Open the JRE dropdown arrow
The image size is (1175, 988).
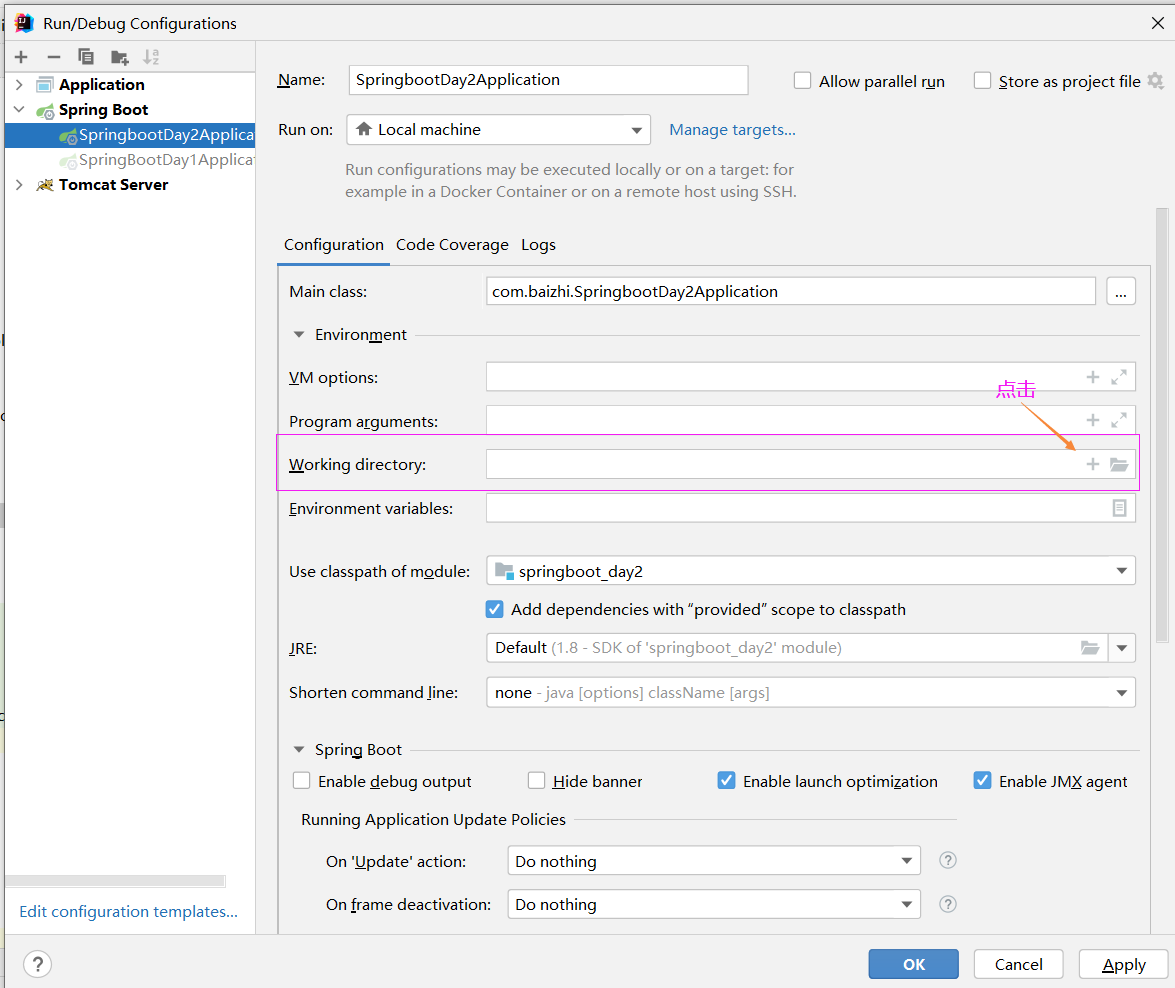tap(1122, 648)
